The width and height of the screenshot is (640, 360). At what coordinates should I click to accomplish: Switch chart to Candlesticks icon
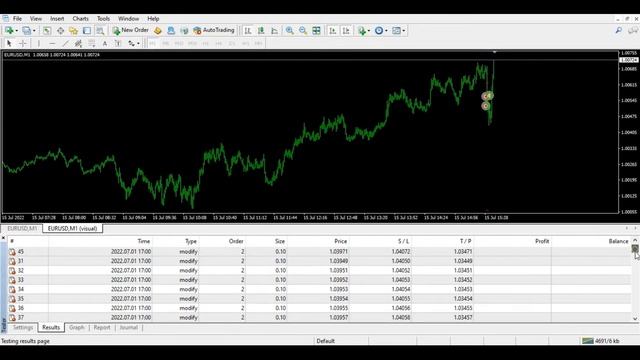(261, 31)
